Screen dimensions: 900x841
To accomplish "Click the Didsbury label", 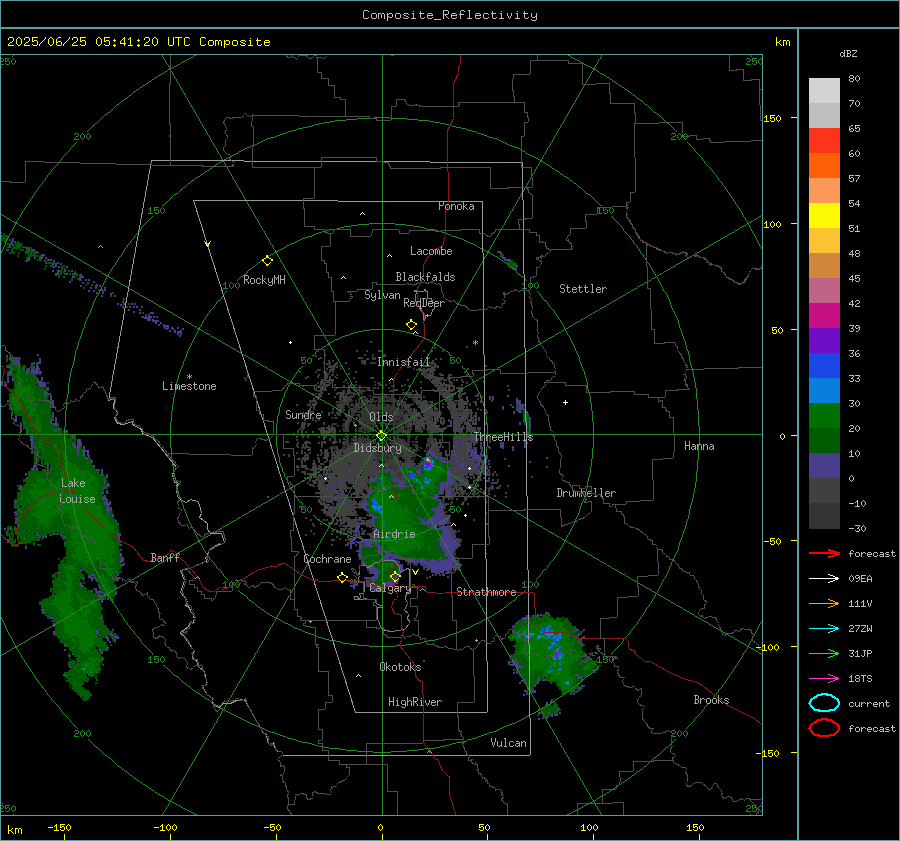I will 378,448.
